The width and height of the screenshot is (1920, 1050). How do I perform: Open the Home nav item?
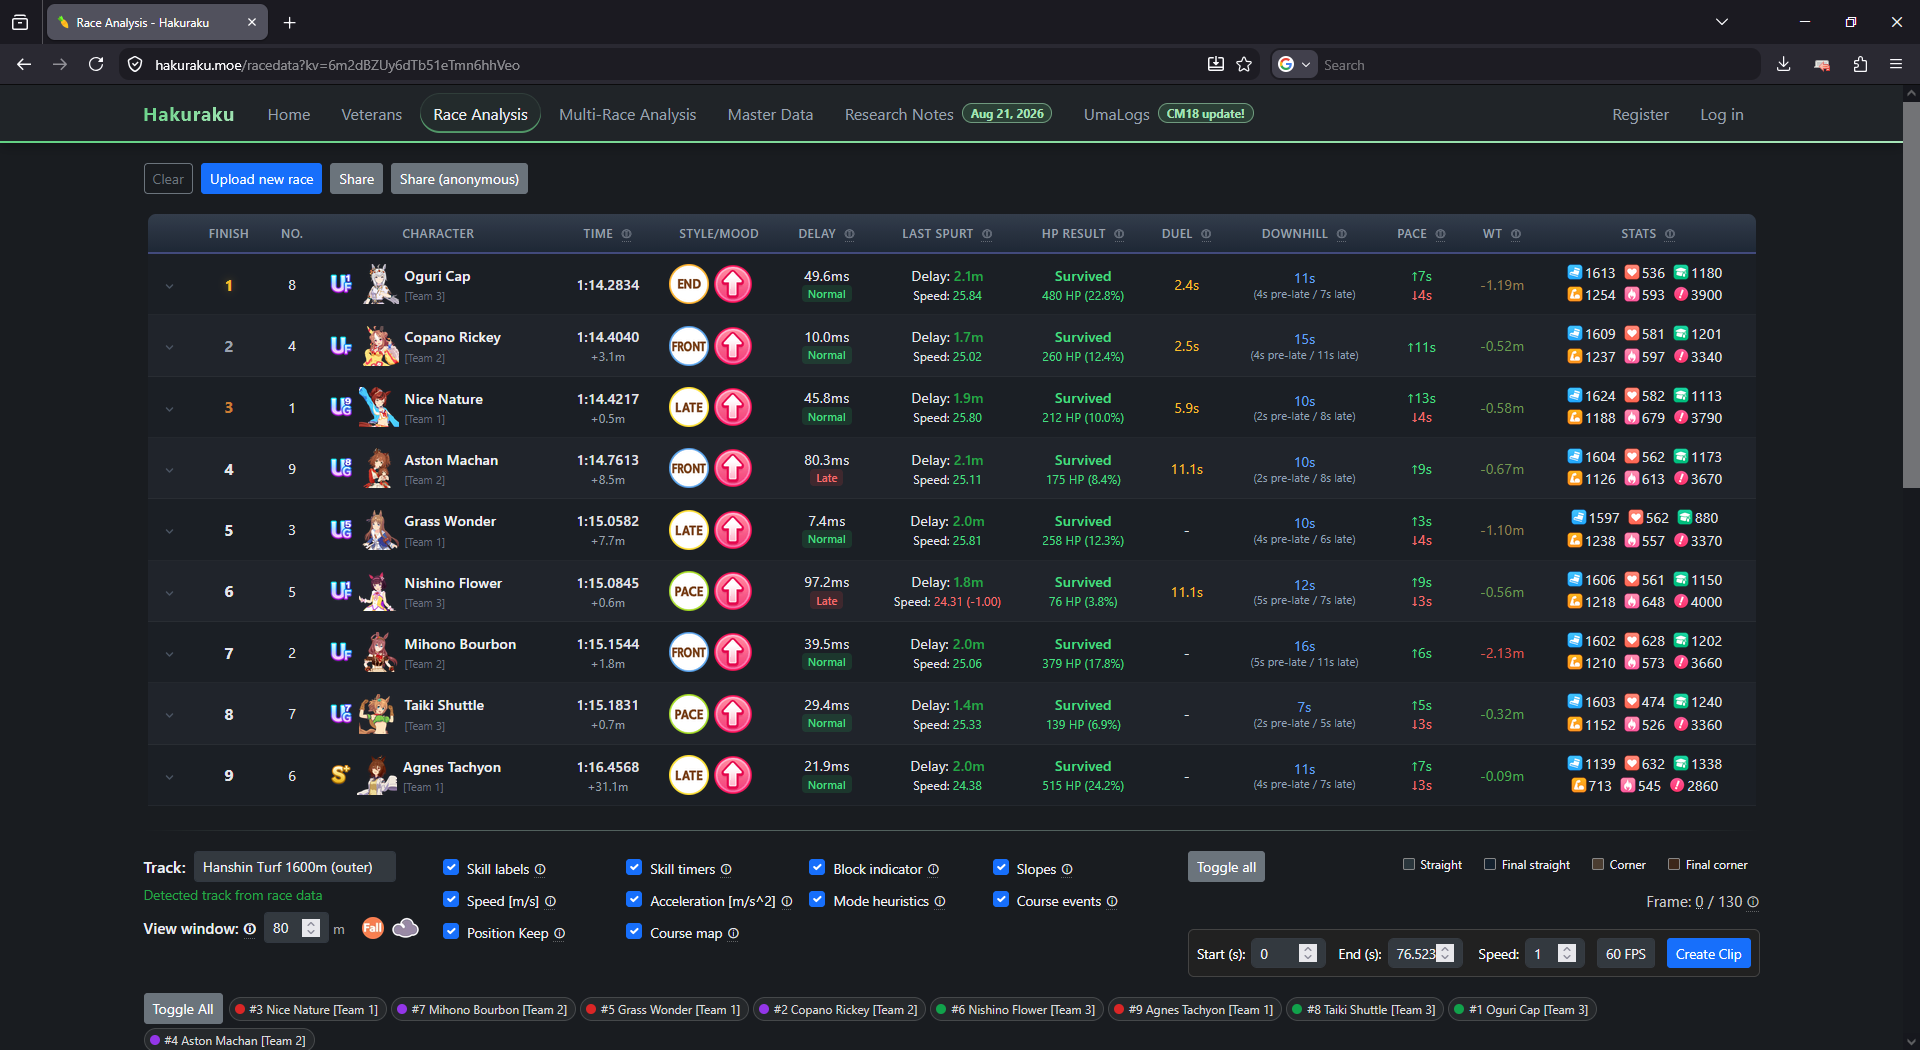tap(289, 114)
